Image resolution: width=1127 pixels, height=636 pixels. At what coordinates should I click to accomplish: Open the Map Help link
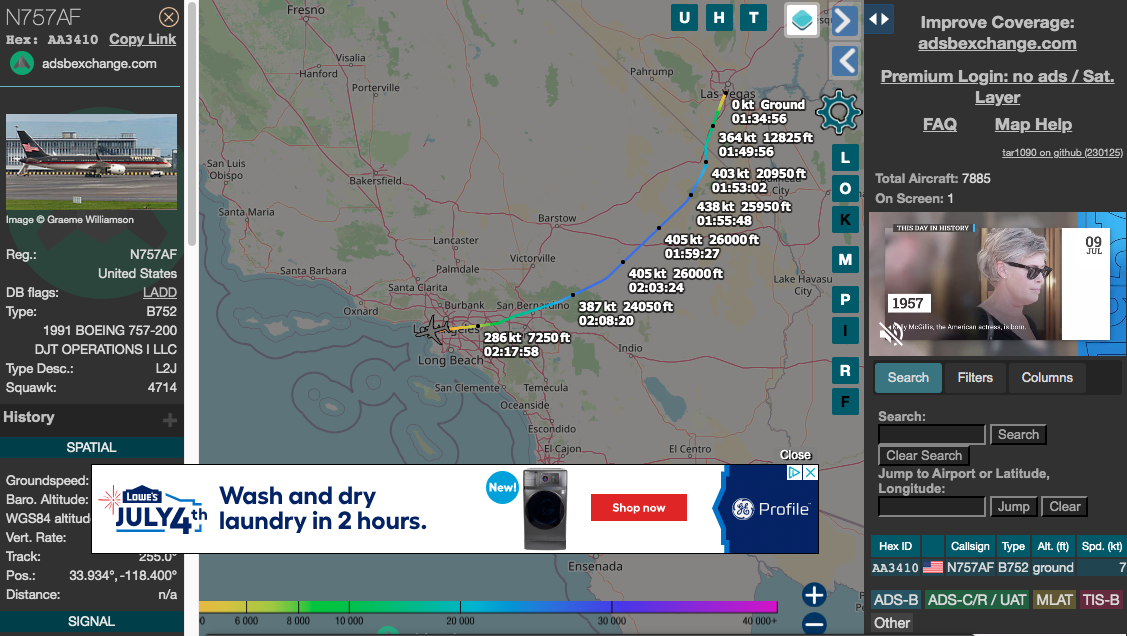coord(1033,124)
